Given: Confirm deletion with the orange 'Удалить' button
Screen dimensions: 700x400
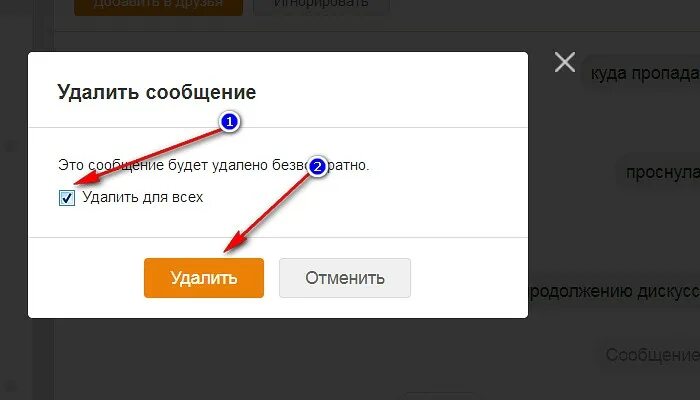Looking at the screenshot, I should coord(204,278).
